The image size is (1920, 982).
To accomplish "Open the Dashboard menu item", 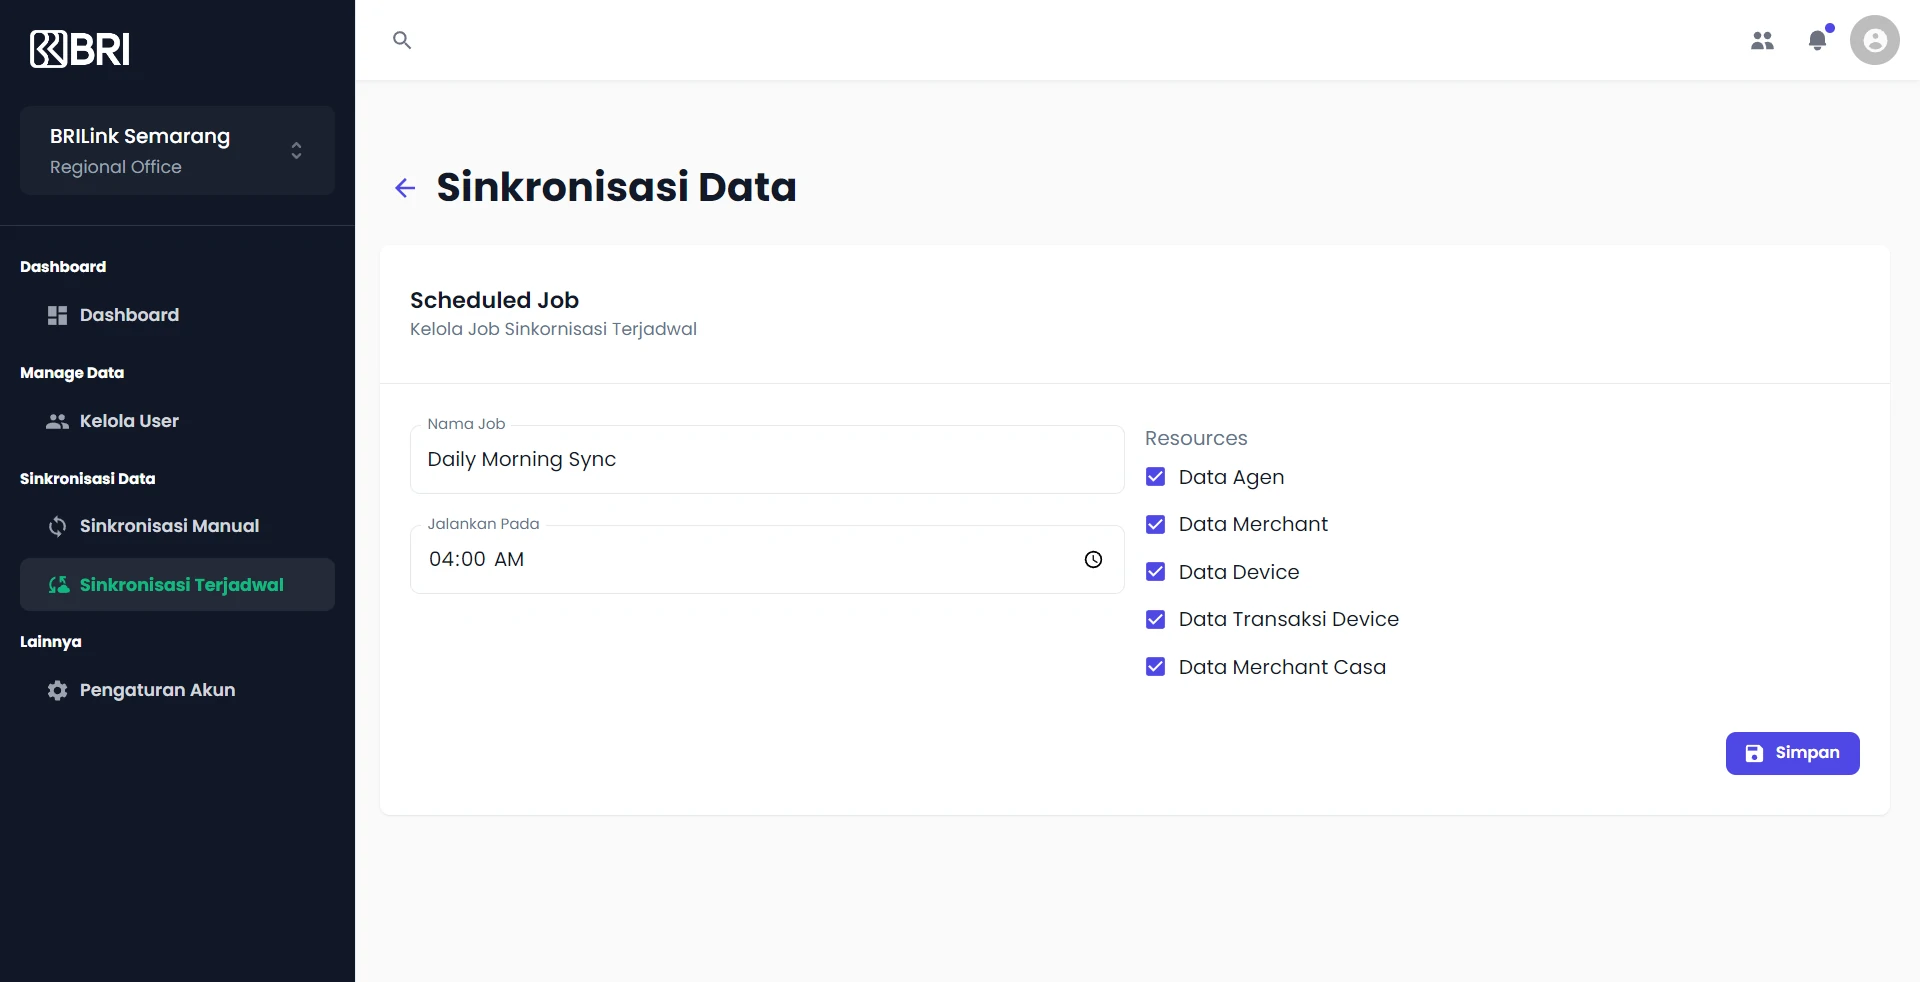I will tap(129, 315).
